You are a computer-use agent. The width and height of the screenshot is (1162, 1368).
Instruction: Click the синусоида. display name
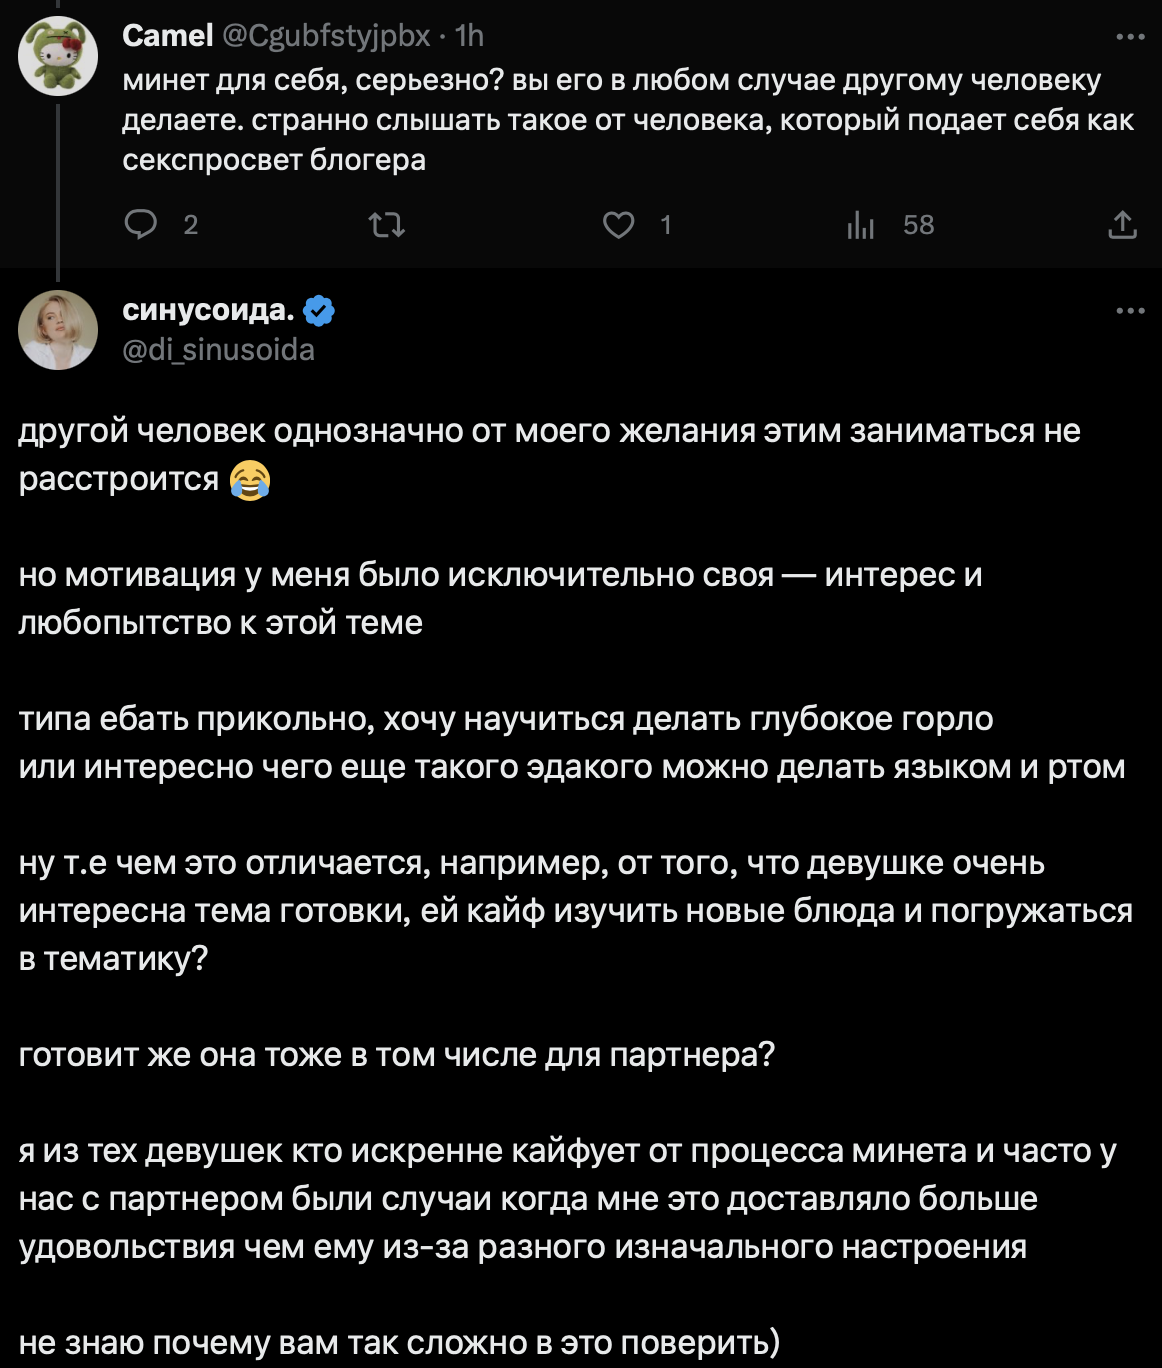tap(208, 310)
